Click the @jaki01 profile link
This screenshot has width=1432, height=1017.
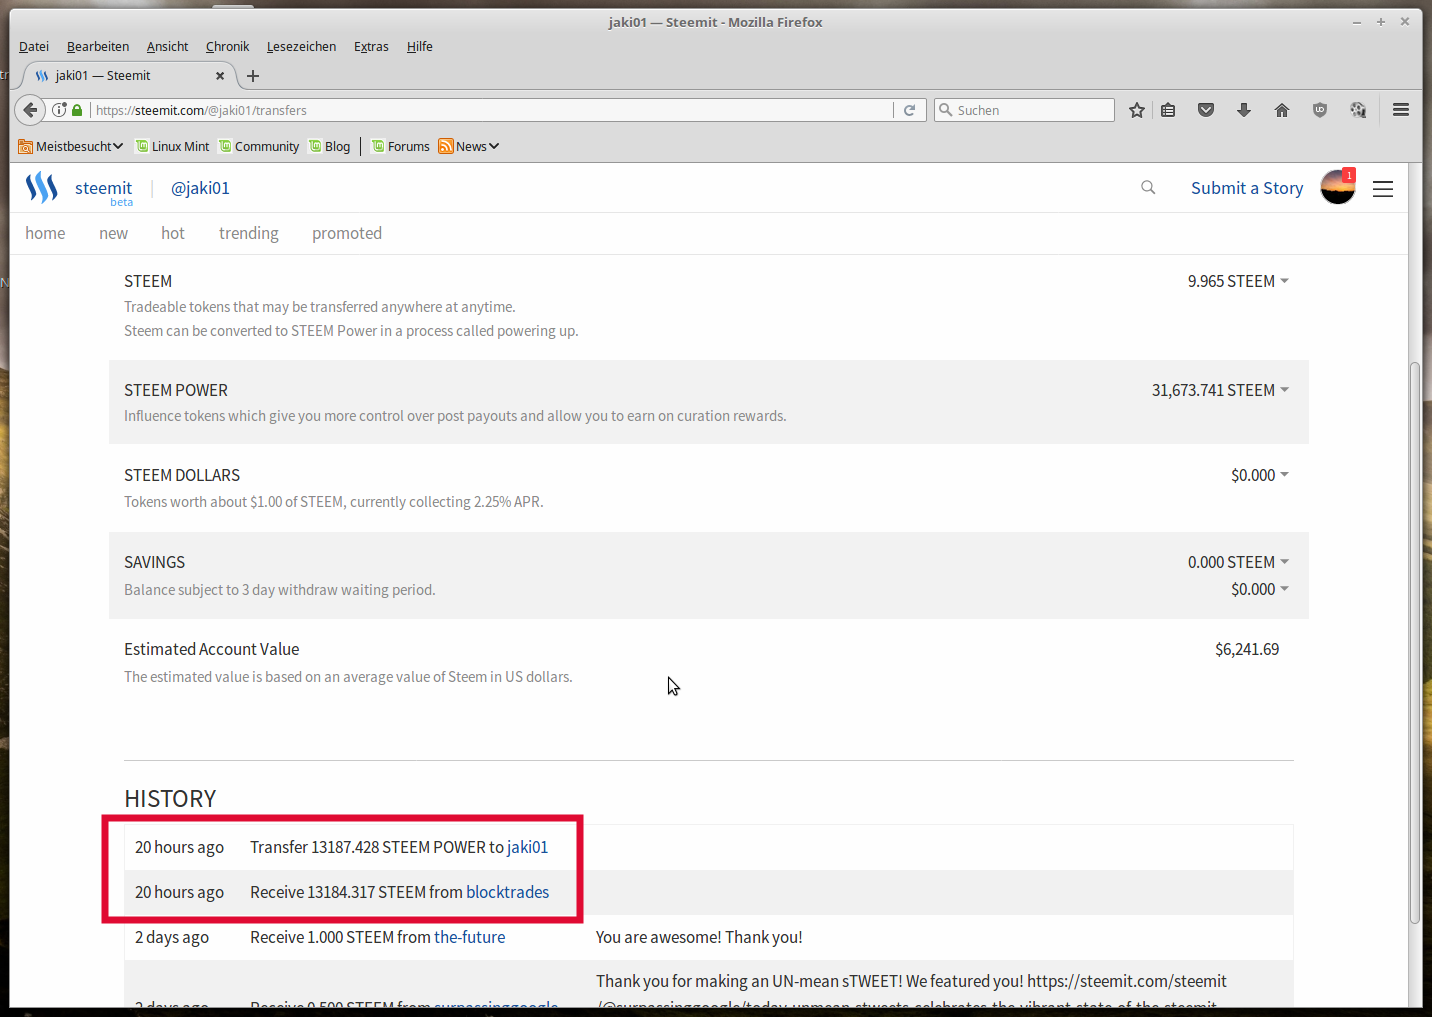tap(200, 188)
